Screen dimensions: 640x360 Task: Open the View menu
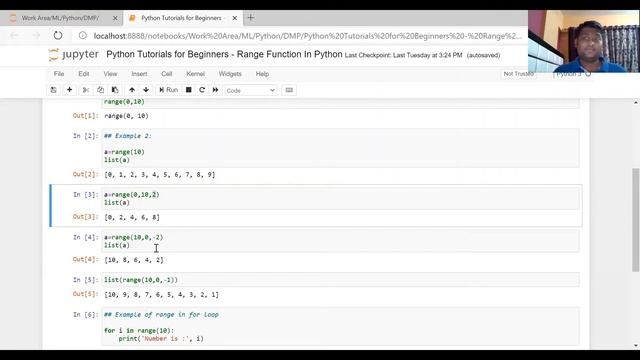pos(110,74)
